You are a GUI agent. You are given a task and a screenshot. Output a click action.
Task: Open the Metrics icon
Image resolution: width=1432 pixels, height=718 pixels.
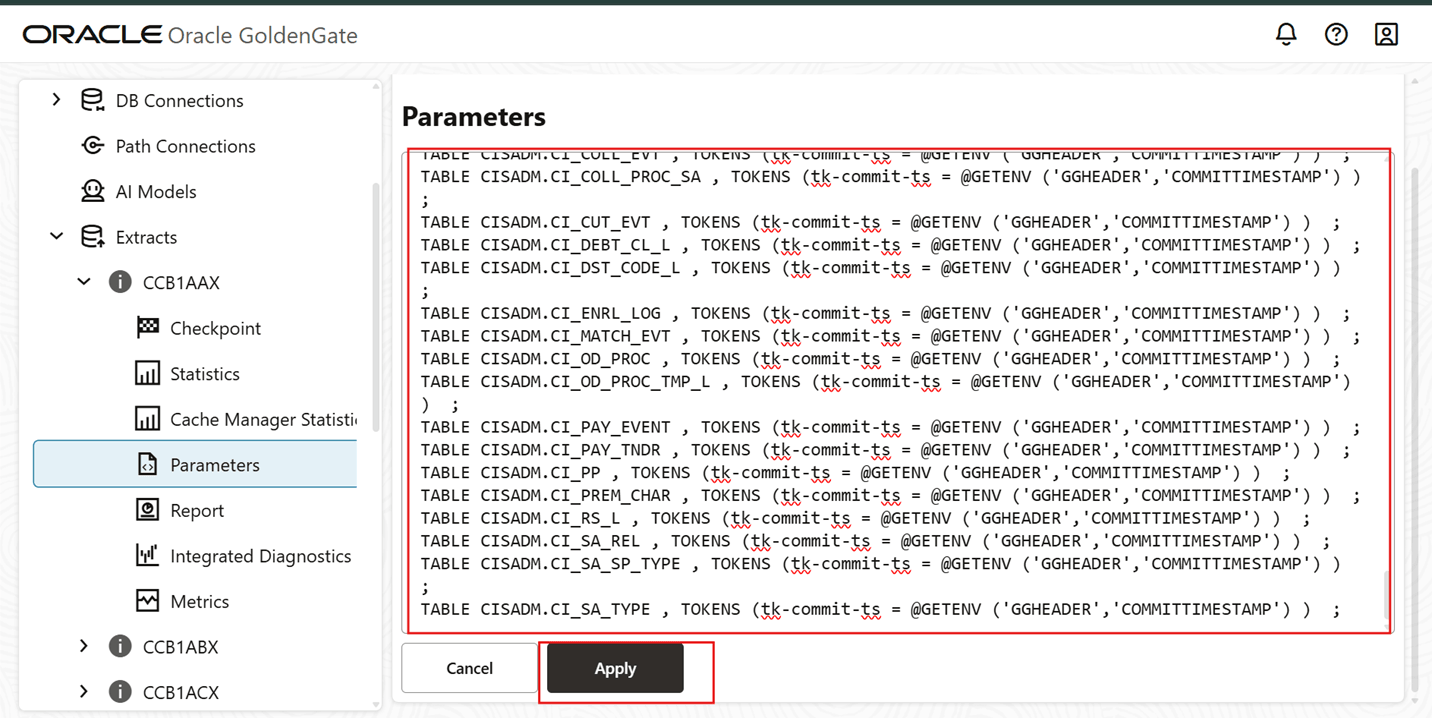[148, 600]
